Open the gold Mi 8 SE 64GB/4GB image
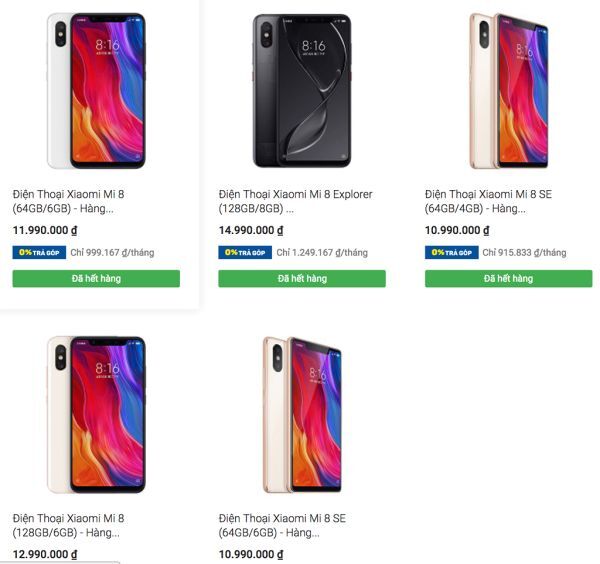 [509, 91]
